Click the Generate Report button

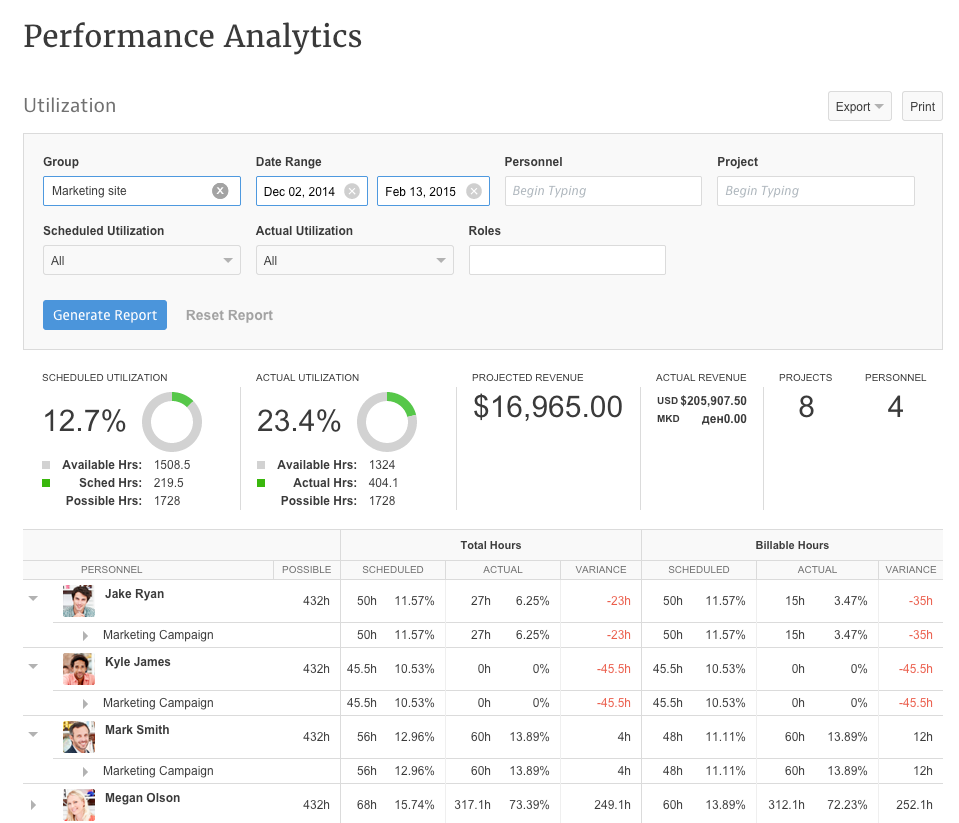[x=105, y=315]
